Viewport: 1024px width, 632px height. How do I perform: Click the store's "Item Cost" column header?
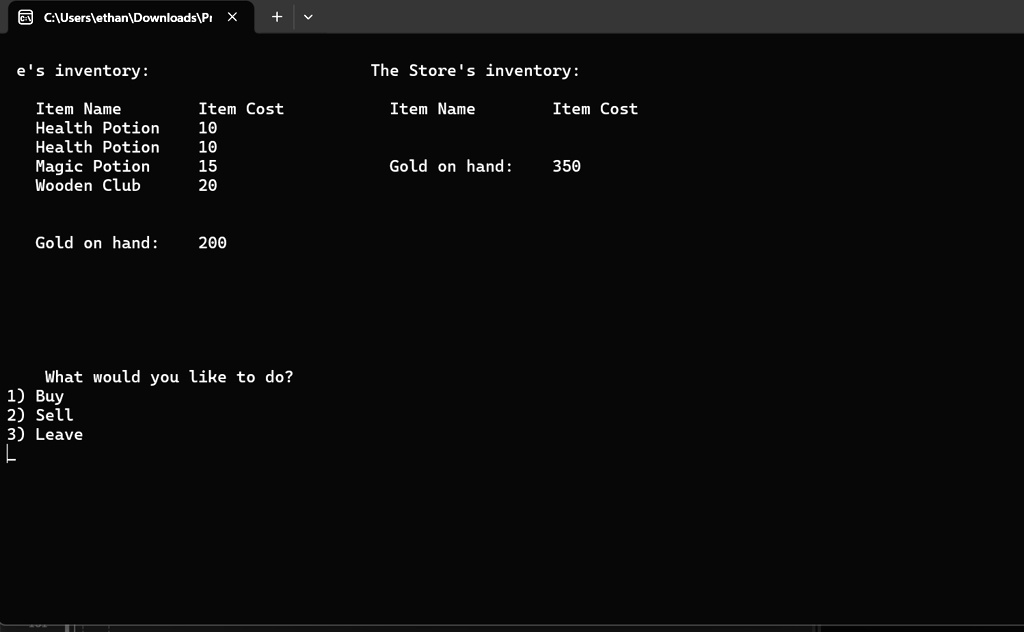pyautogui.click(x=595, y=108)
